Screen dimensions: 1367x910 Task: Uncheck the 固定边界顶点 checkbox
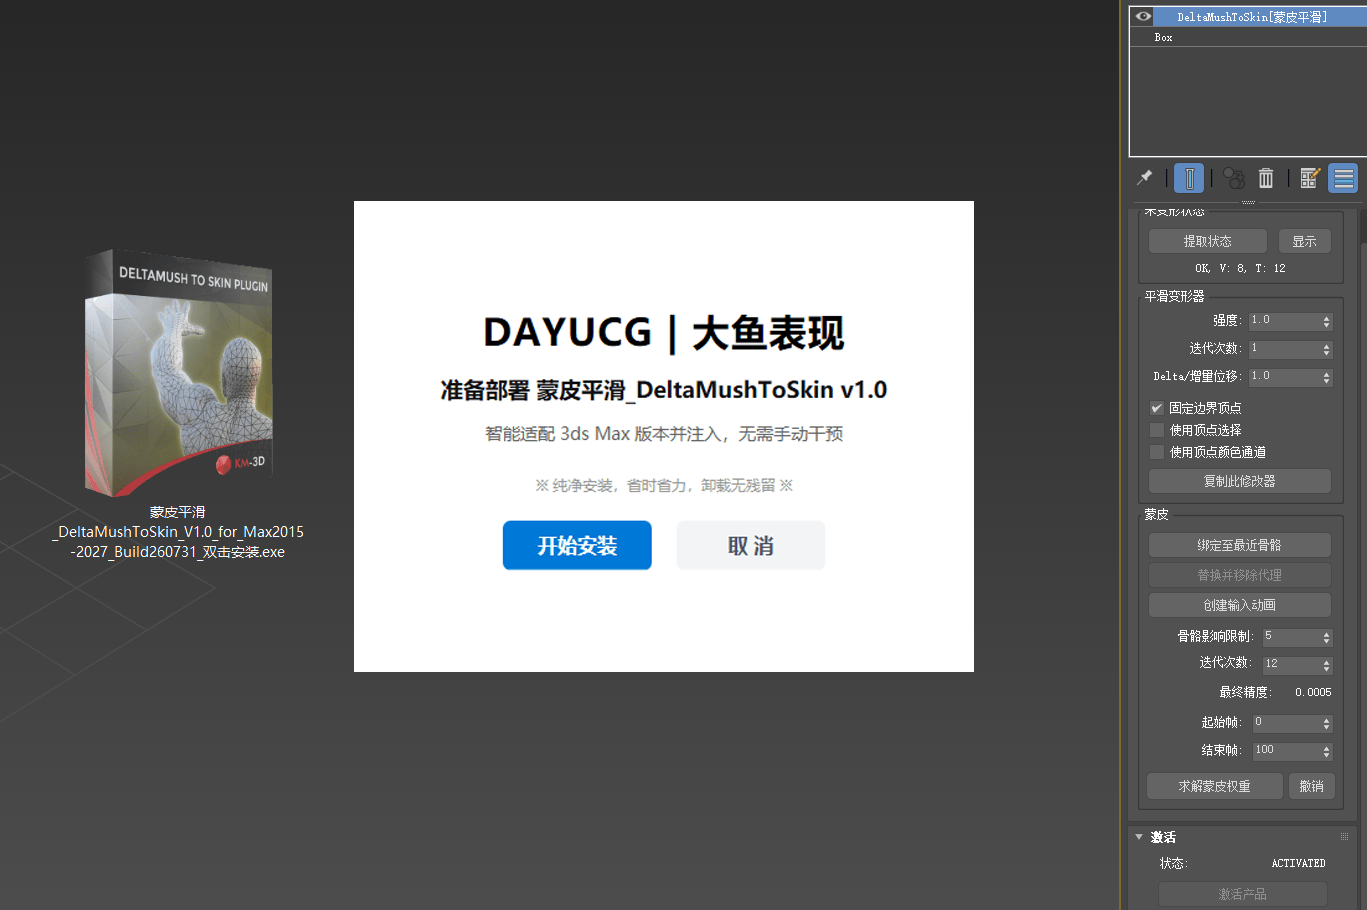click(x=1157, y=408)
